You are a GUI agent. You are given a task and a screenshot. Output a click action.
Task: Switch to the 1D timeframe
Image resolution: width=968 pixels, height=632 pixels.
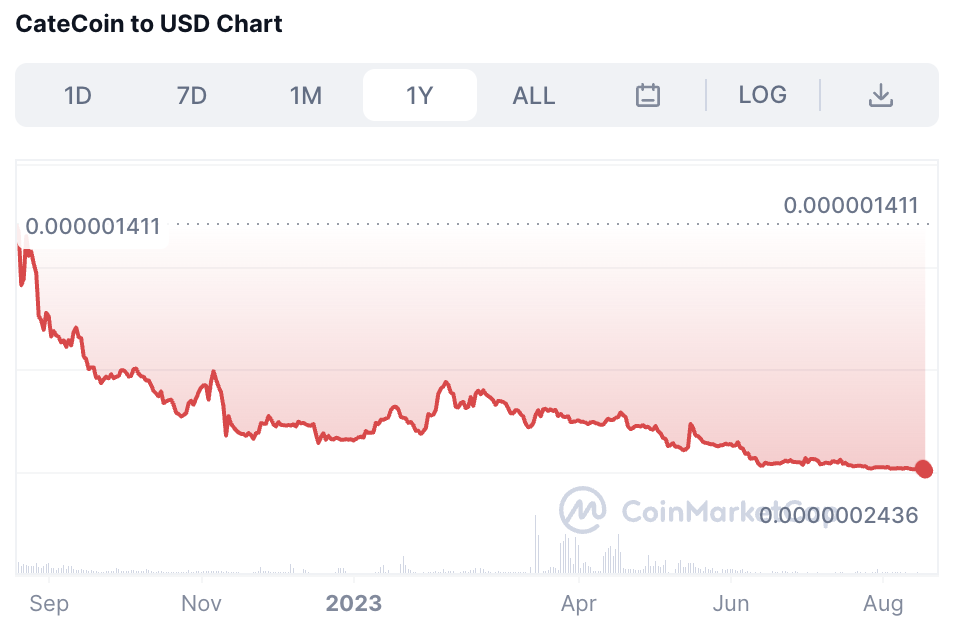pyautogui.click(x=78, y=95)
